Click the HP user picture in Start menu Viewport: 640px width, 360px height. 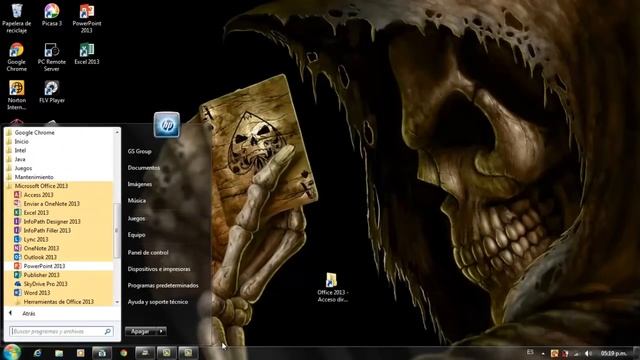coord(167,124)
